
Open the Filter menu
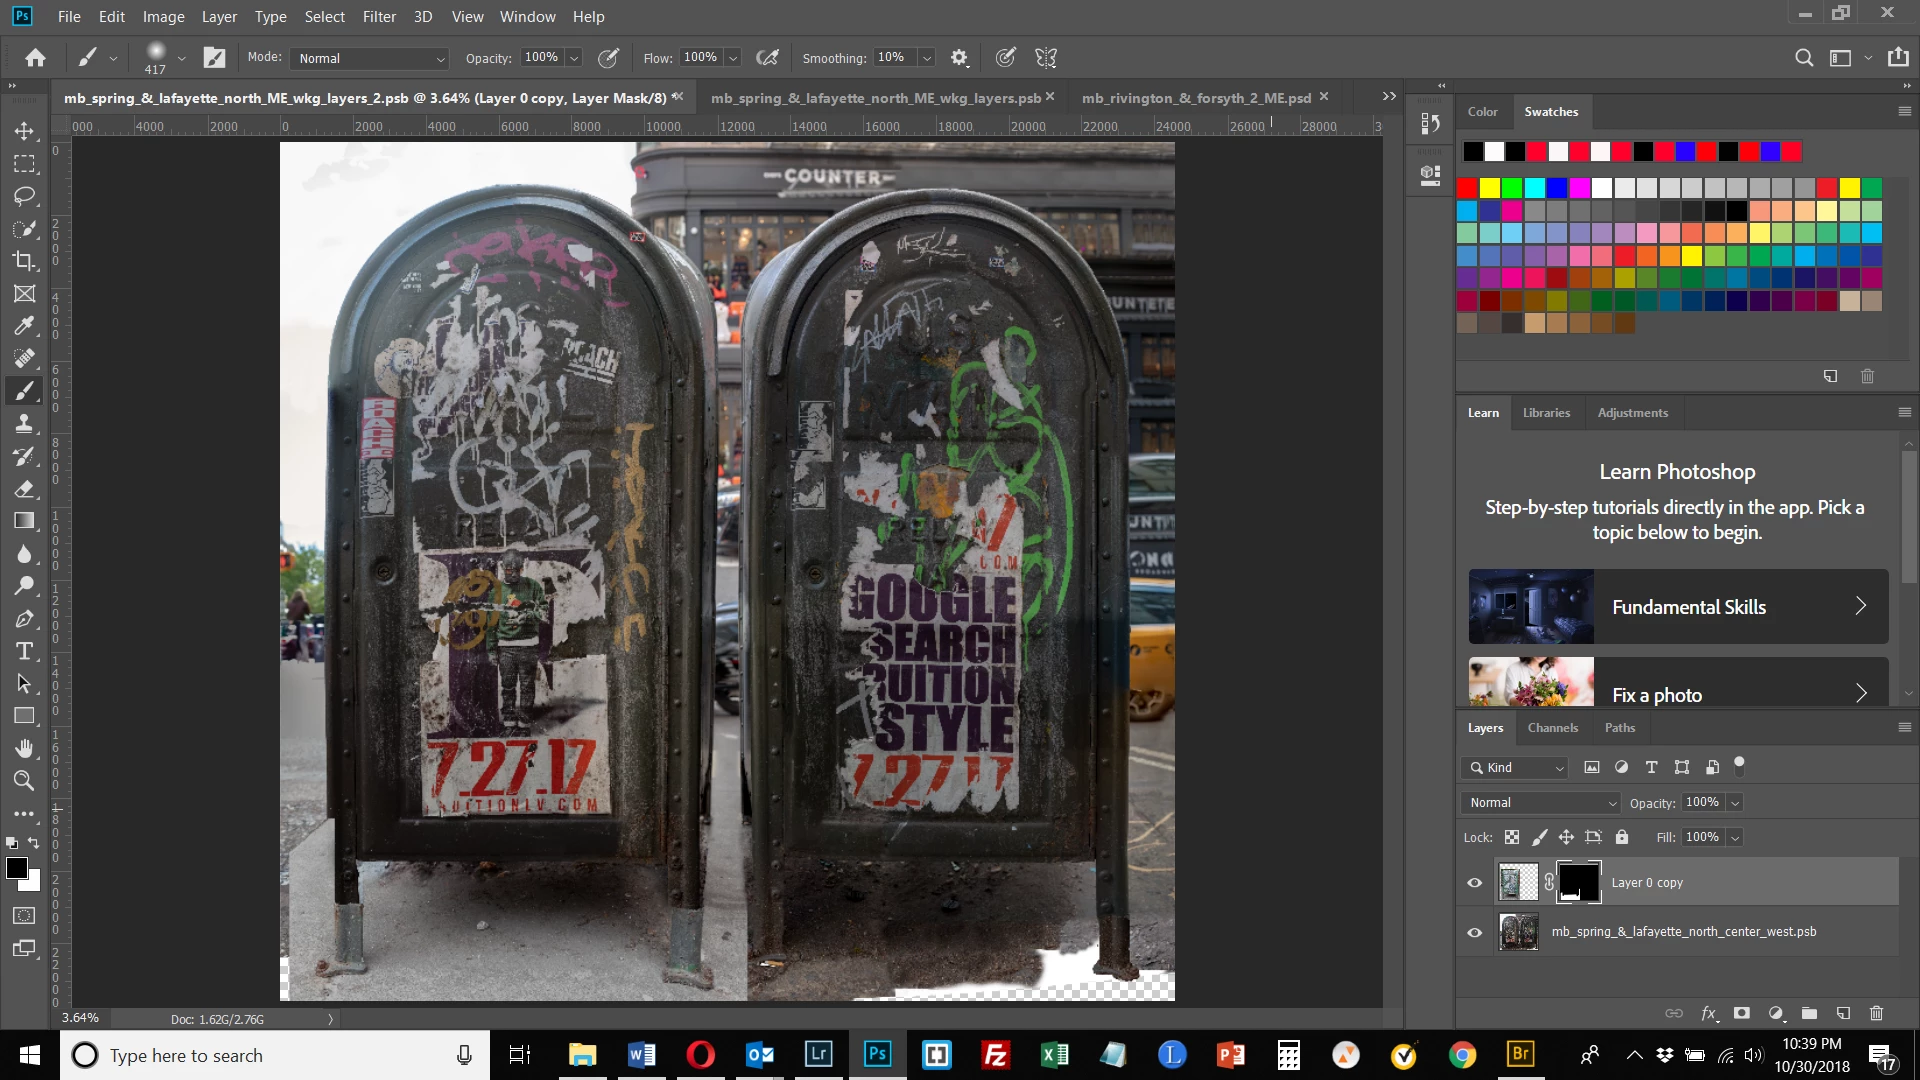(379, 16)
